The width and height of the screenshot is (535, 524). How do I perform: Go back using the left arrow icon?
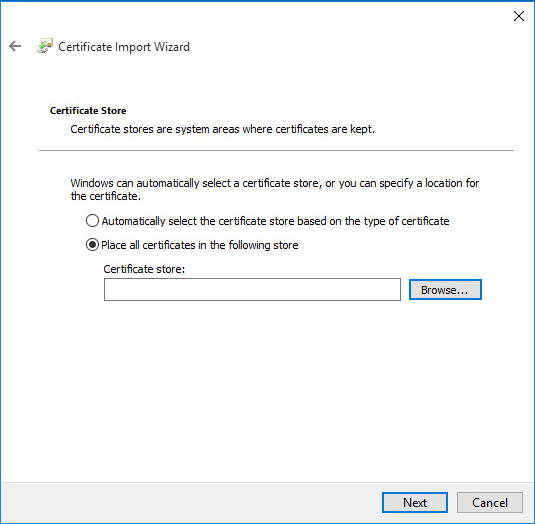[15, 46]
